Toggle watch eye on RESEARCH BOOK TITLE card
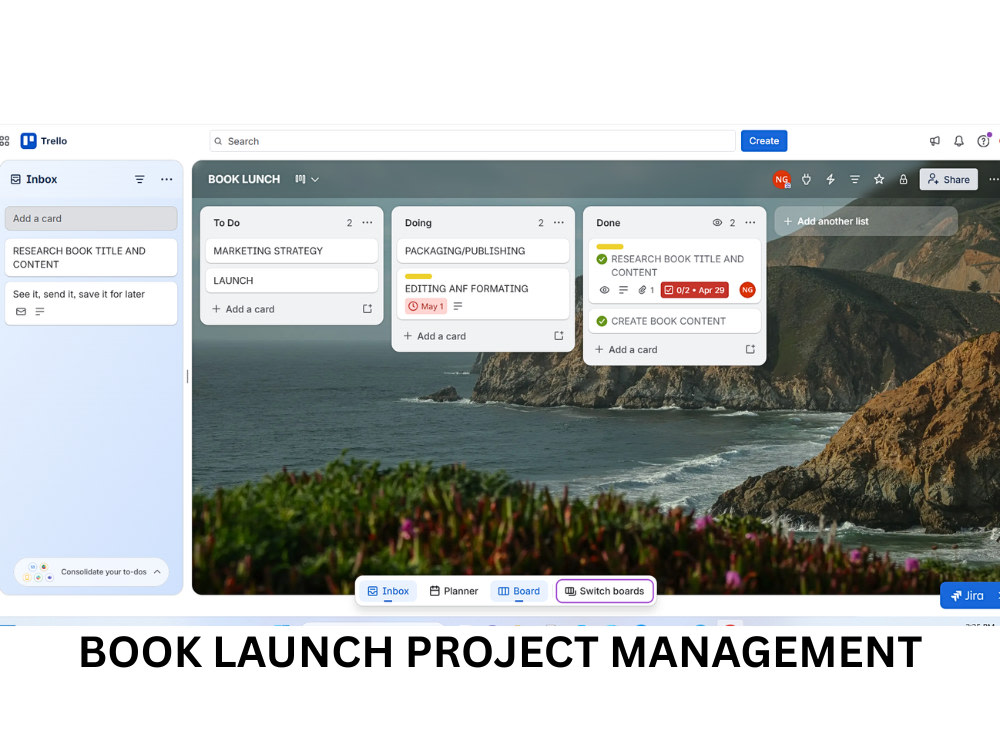1000x750 pixels. (x=605, y=290)
